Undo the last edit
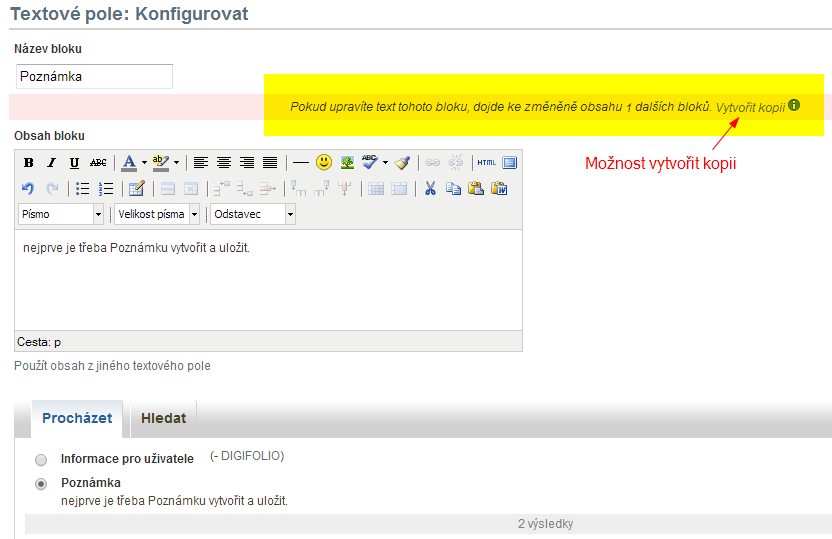Viewport: 832px width, 539px height. (28, 188)
